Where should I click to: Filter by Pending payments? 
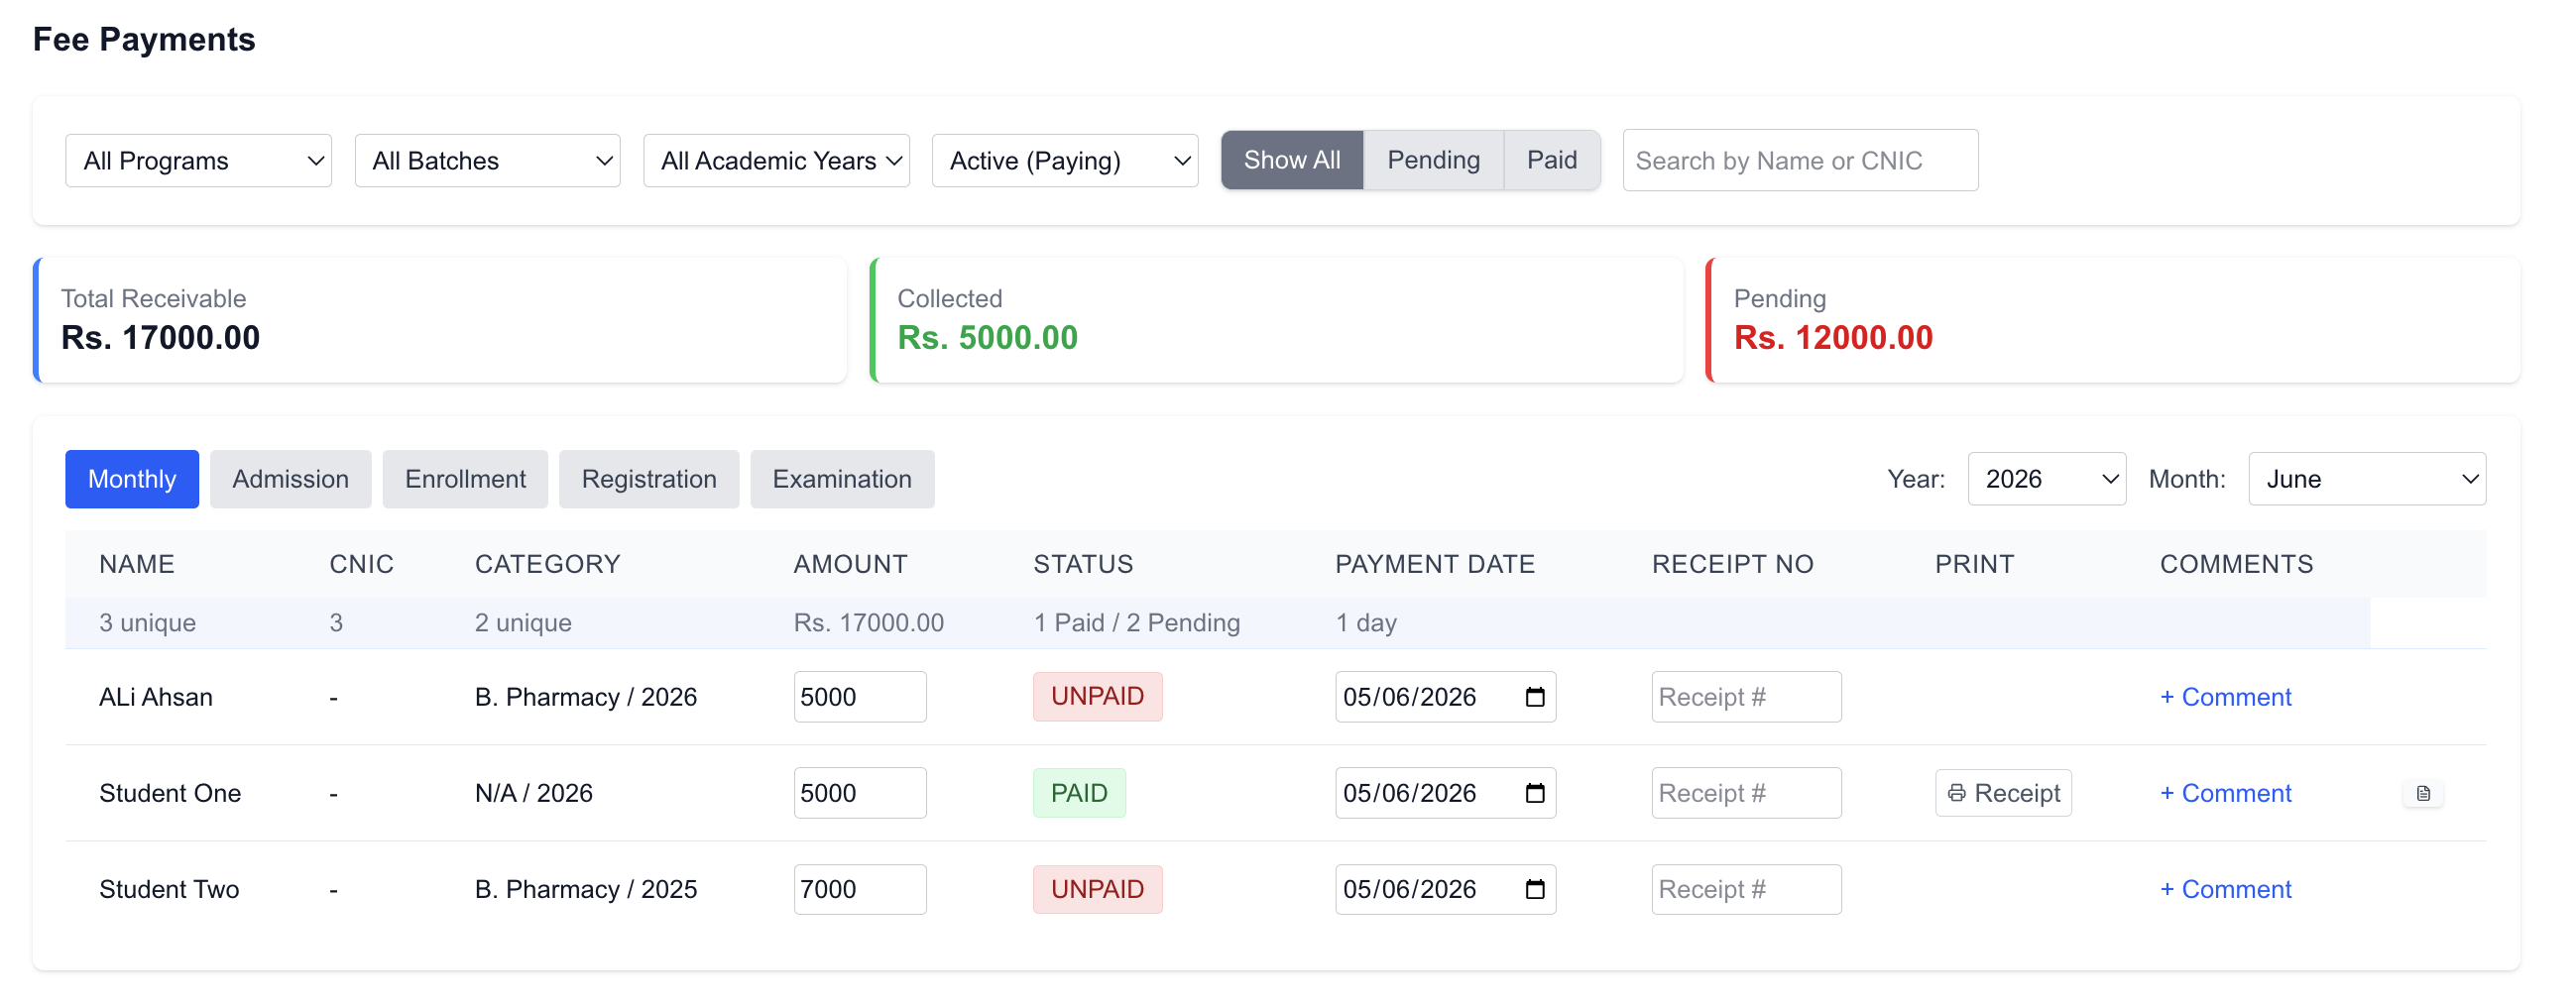click(1433, 160)
